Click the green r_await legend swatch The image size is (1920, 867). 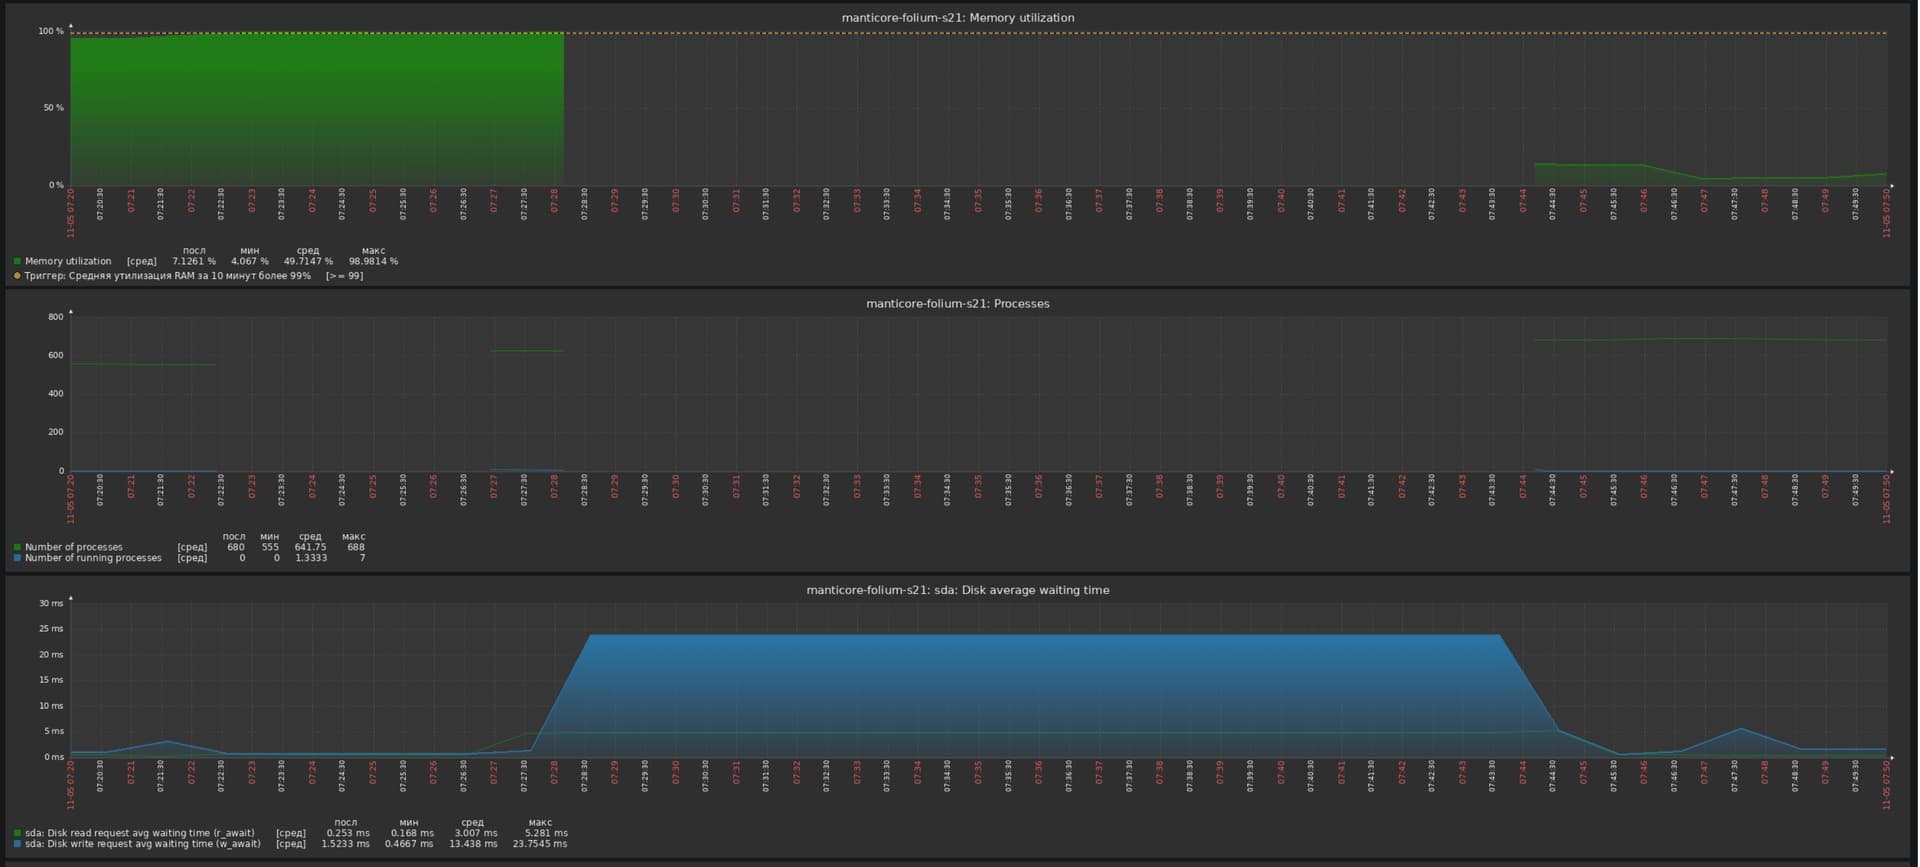pyautogui.click(x=17, y=833)
